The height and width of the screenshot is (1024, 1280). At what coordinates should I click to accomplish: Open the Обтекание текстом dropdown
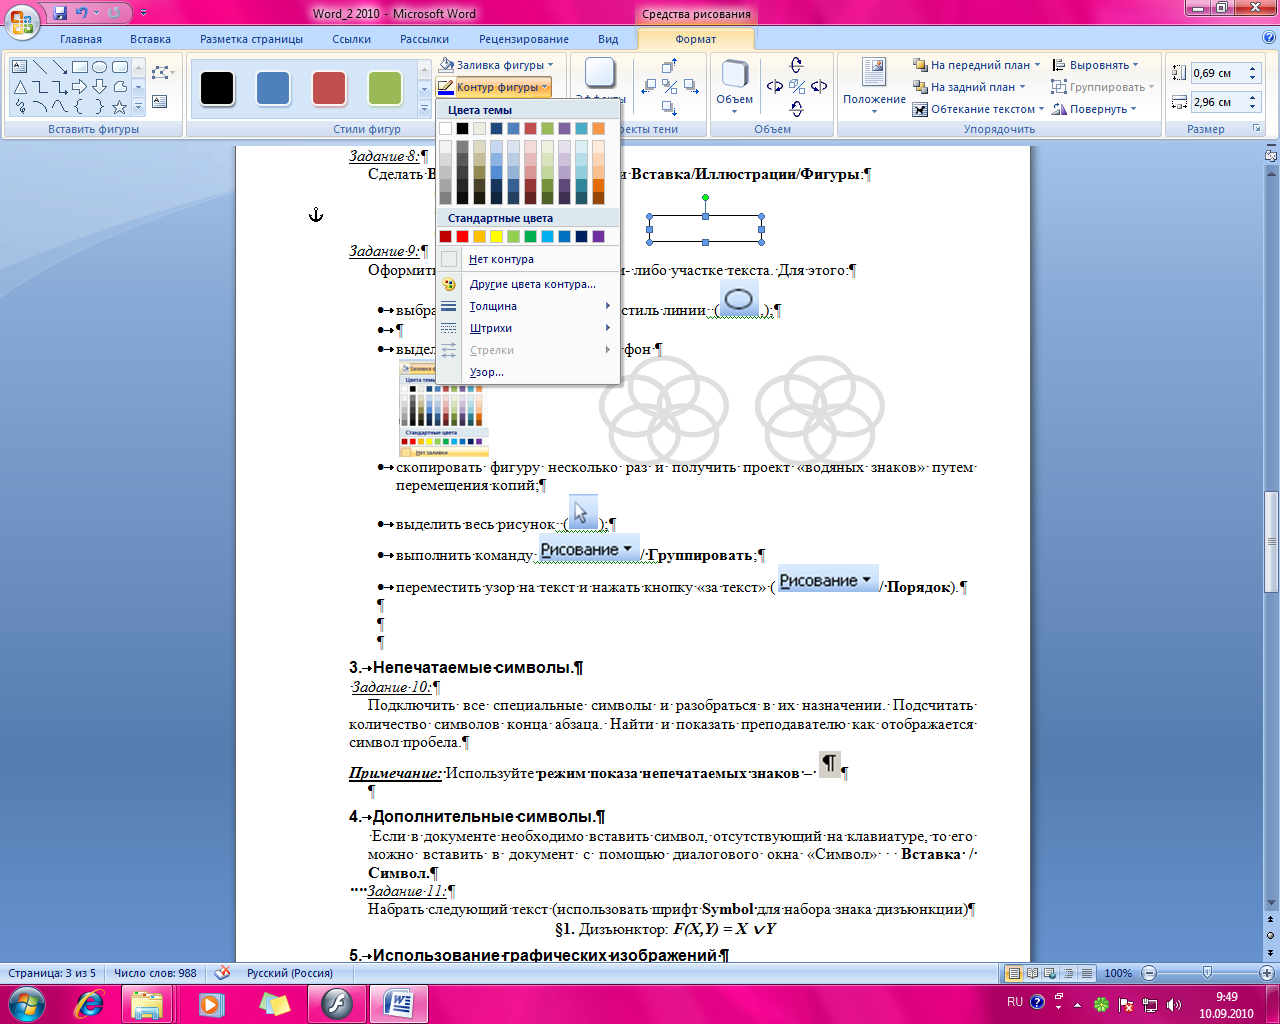coord(978,109)
